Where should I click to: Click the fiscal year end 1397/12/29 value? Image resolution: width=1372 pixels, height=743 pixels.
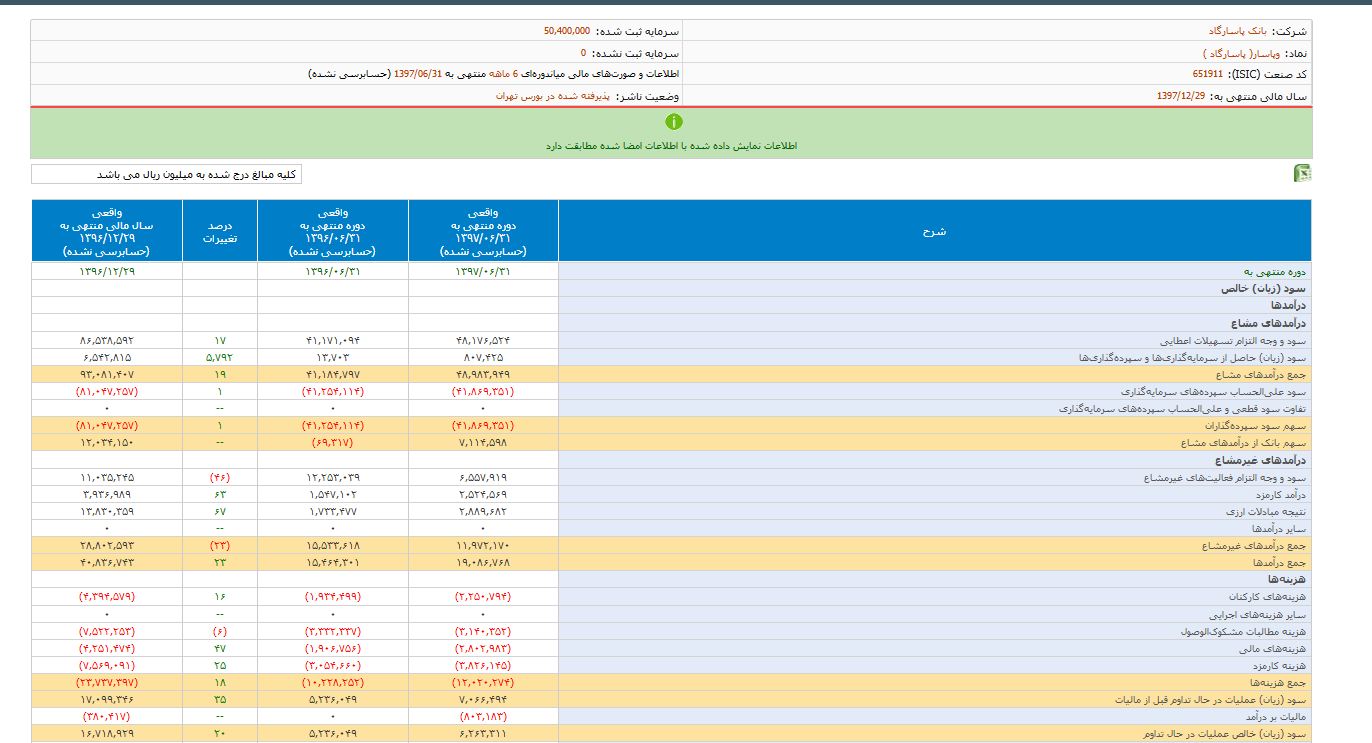(x=1180, y=97)
